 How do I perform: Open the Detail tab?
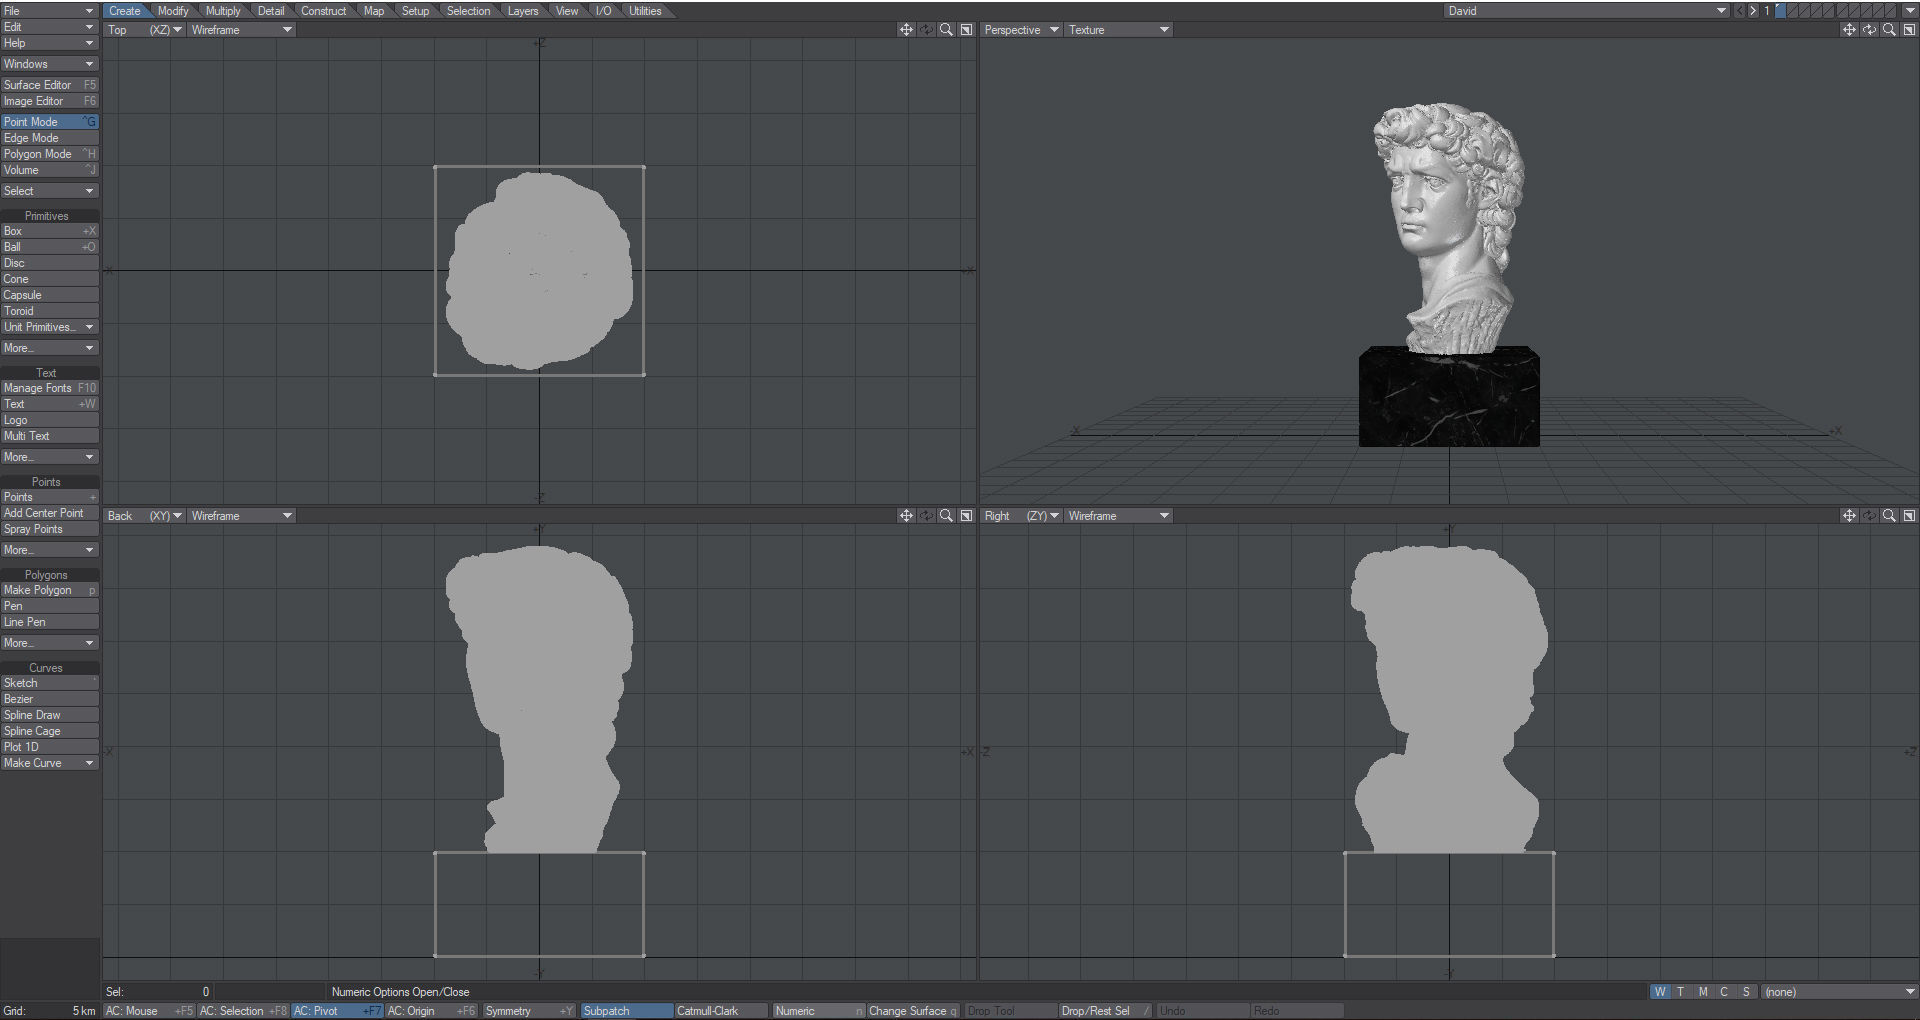point(271,11)
